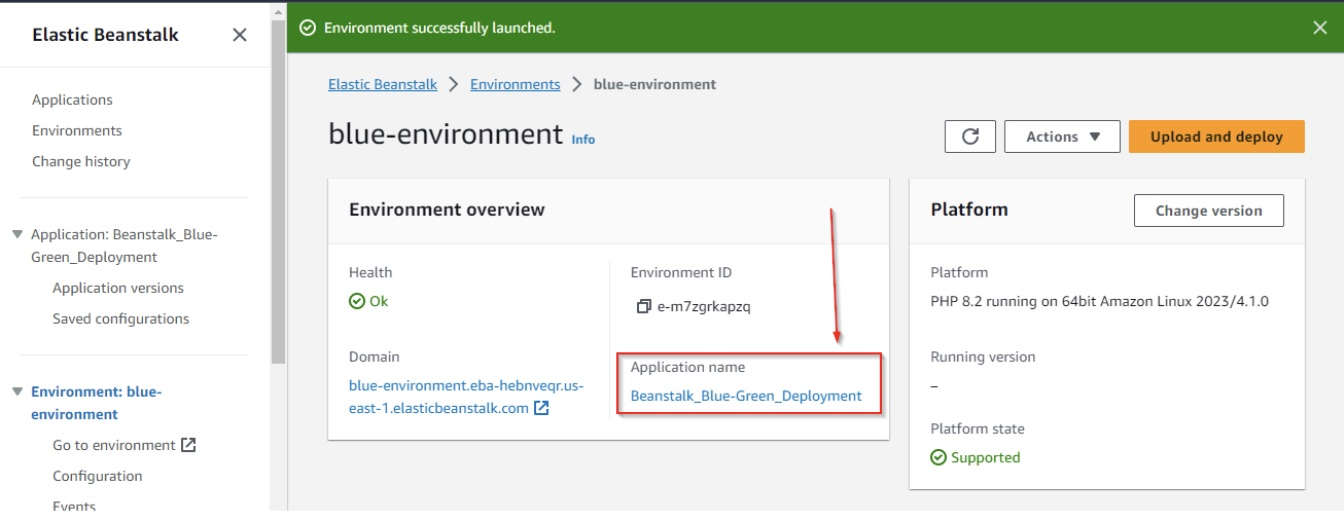The image size is (1344, 532).
Task: Open the blue-environment domain URL link
Action: click(x=466, y=397)
